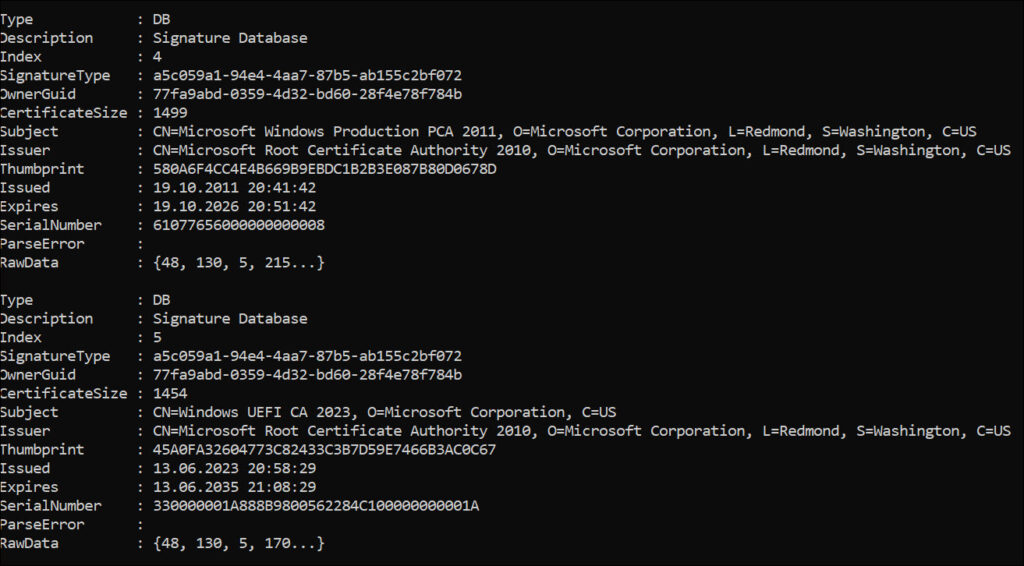Screen dimensions: 1024x566
Task: Click the second entry's Signature Database description
Action: pos(230,319)
